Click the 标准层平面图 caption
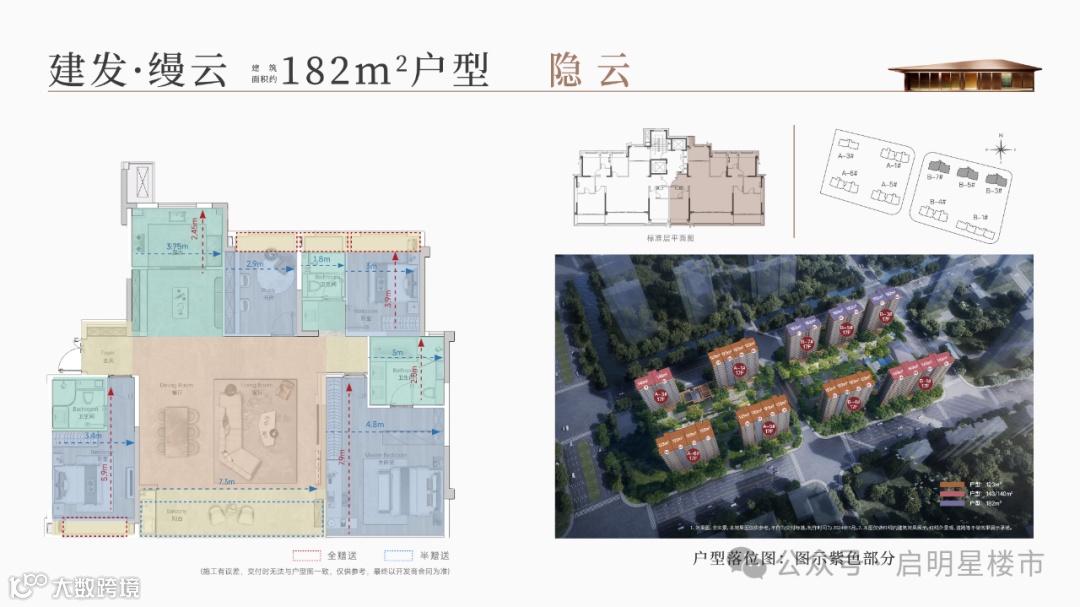 pyautogui.click(x=670, y=238)
